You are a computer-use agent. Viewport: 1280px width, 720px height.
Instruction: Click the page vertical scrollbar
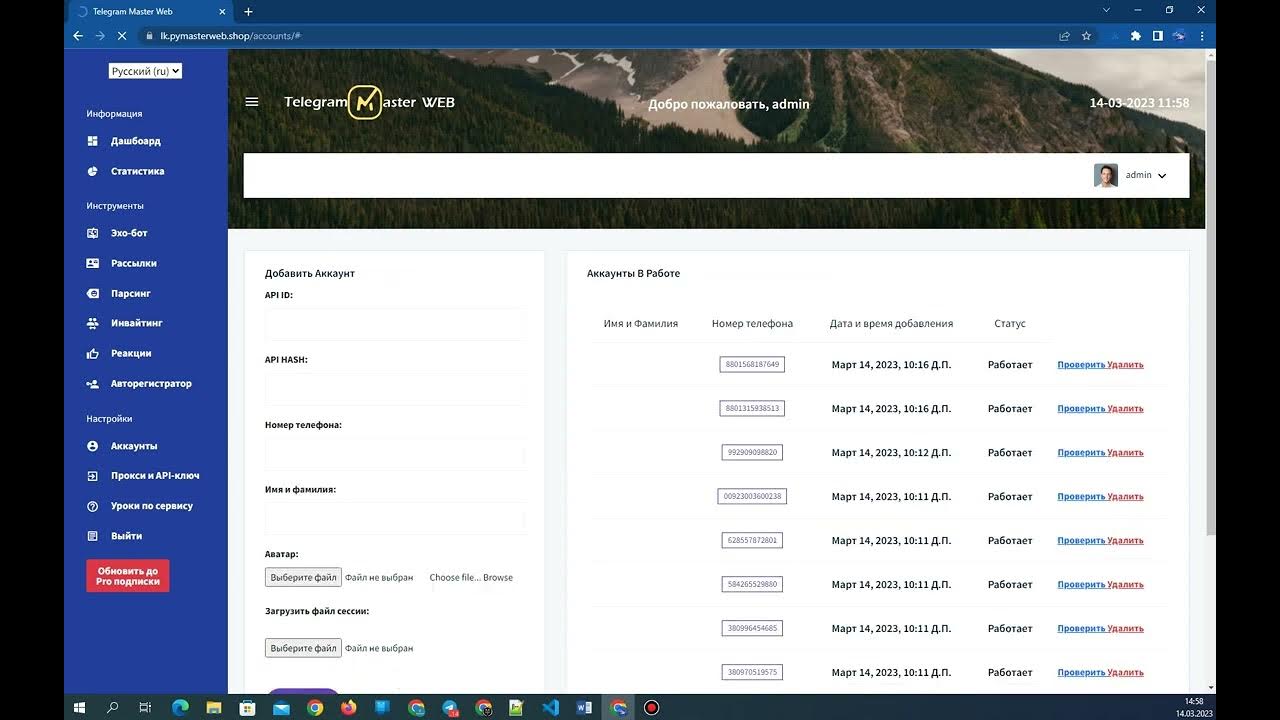[1211, 297]
